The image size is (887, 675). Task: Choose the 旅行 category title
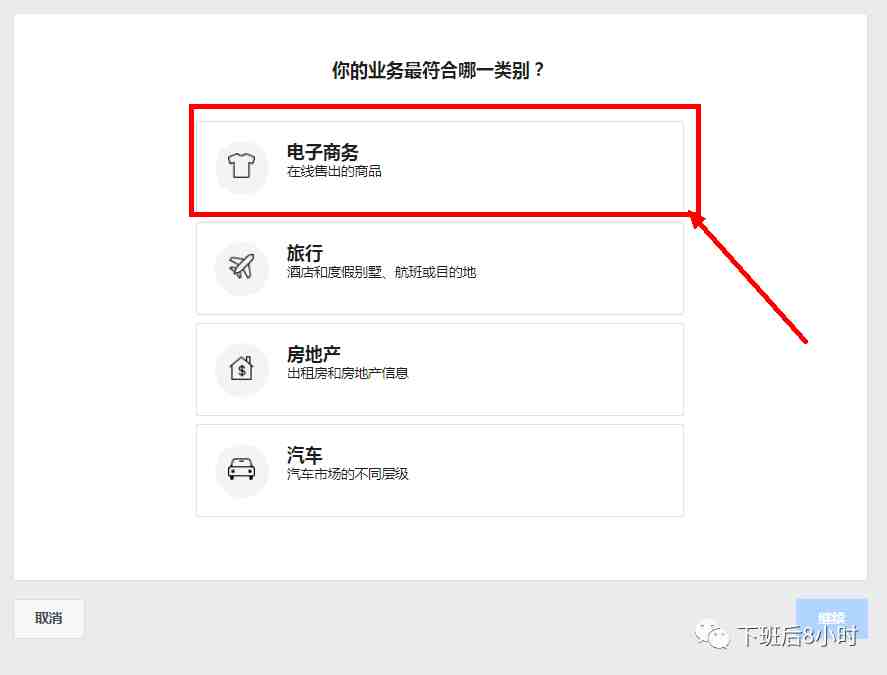click(x=304, y=252)
